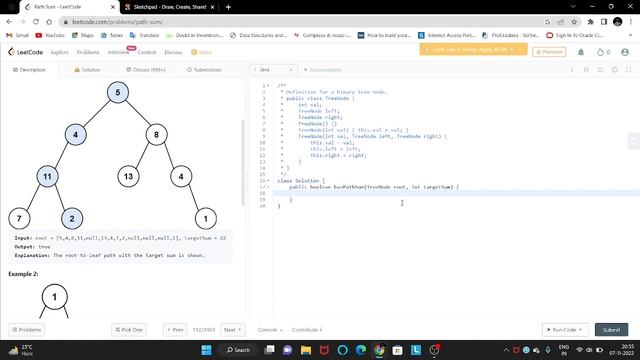Open the Run Code dropdown
Screen dimensions: 640x360
[565, 330]
